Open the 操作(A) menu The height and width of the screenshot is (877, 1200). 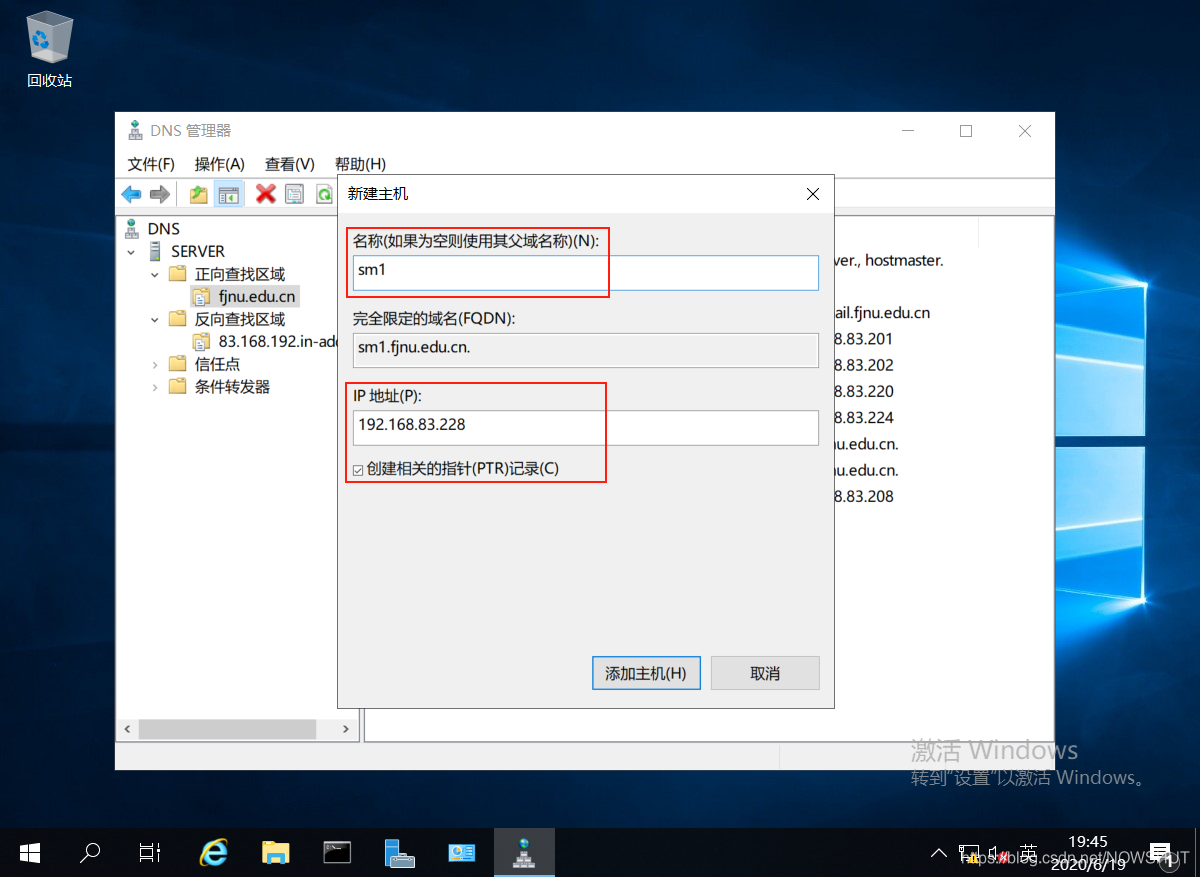[219, 164]
